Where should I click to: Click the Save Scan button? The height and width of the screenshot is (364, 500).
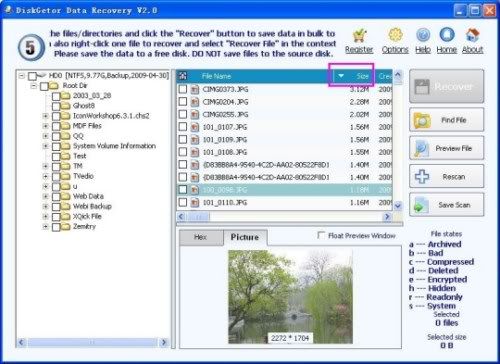[x=446, y=205]
